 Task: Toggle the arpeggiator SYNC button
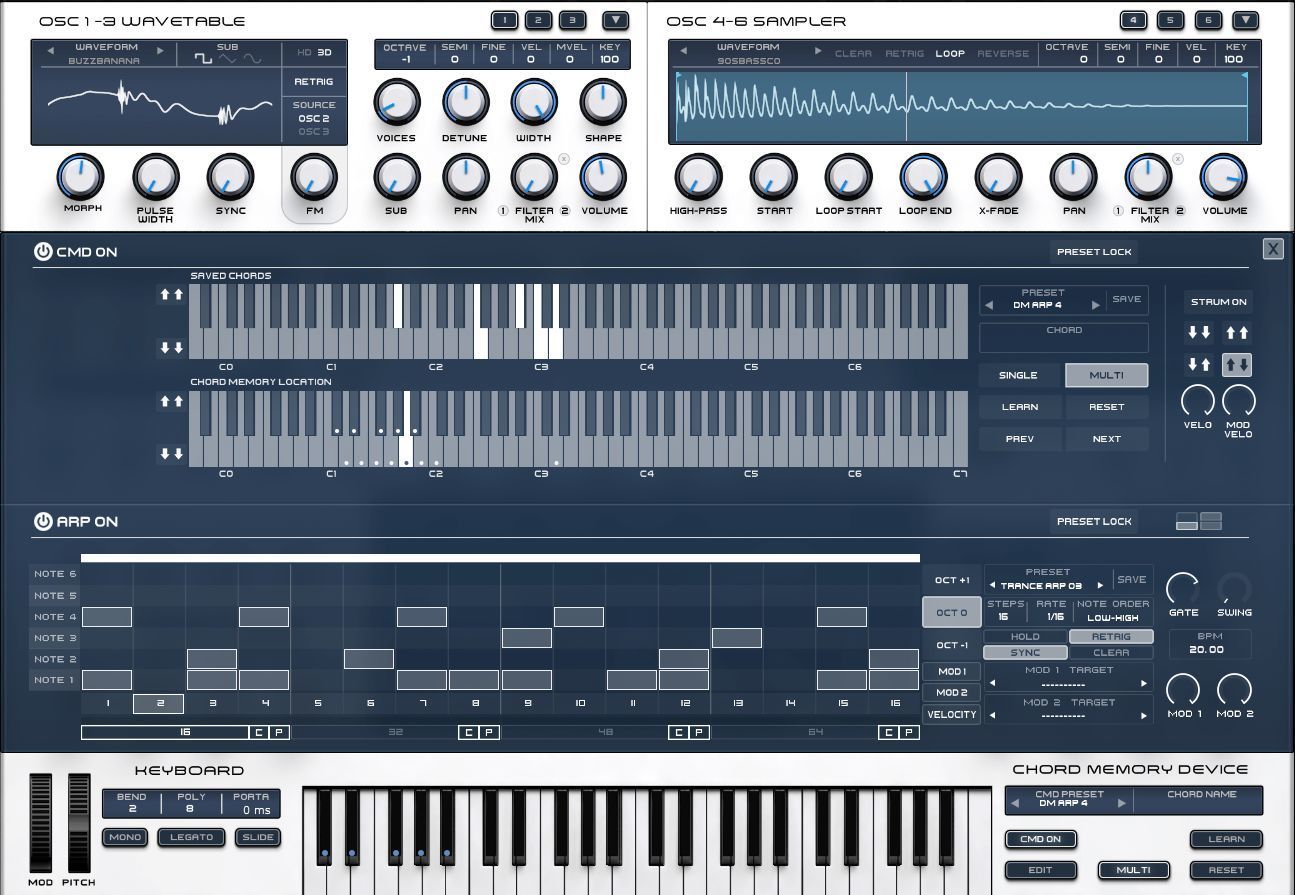pyautogui.click(x=1025, y=653)
